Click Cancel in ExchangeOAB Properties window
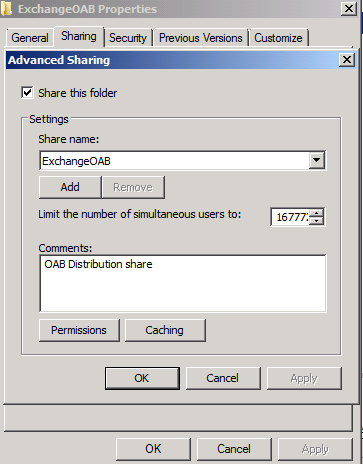 click(234, 449)
